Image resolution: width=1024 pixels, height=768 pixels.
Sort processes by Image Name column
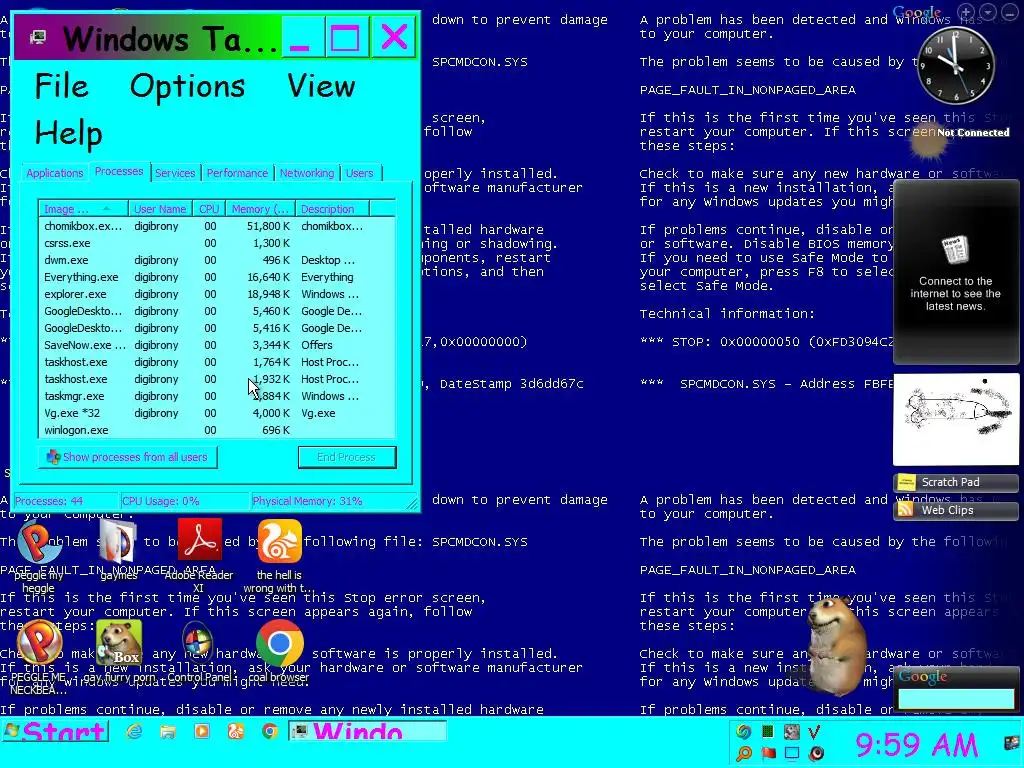pos(83,209)
